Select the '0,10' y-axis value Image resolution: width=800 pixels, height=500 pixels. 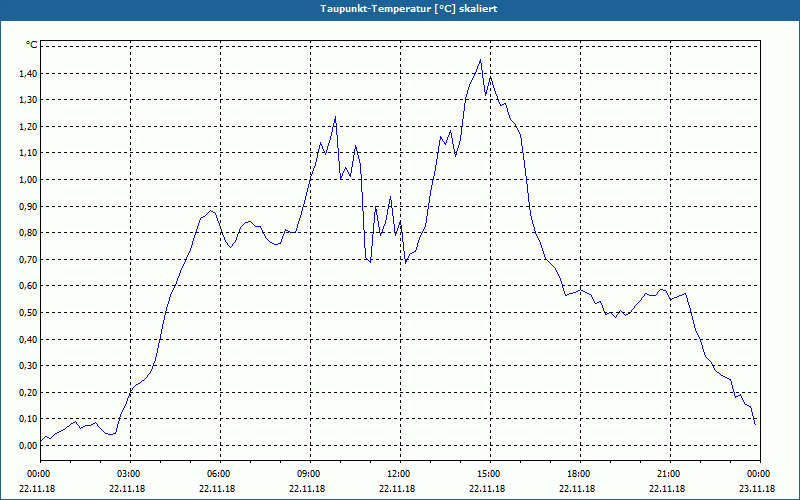[x=29, y=419]
